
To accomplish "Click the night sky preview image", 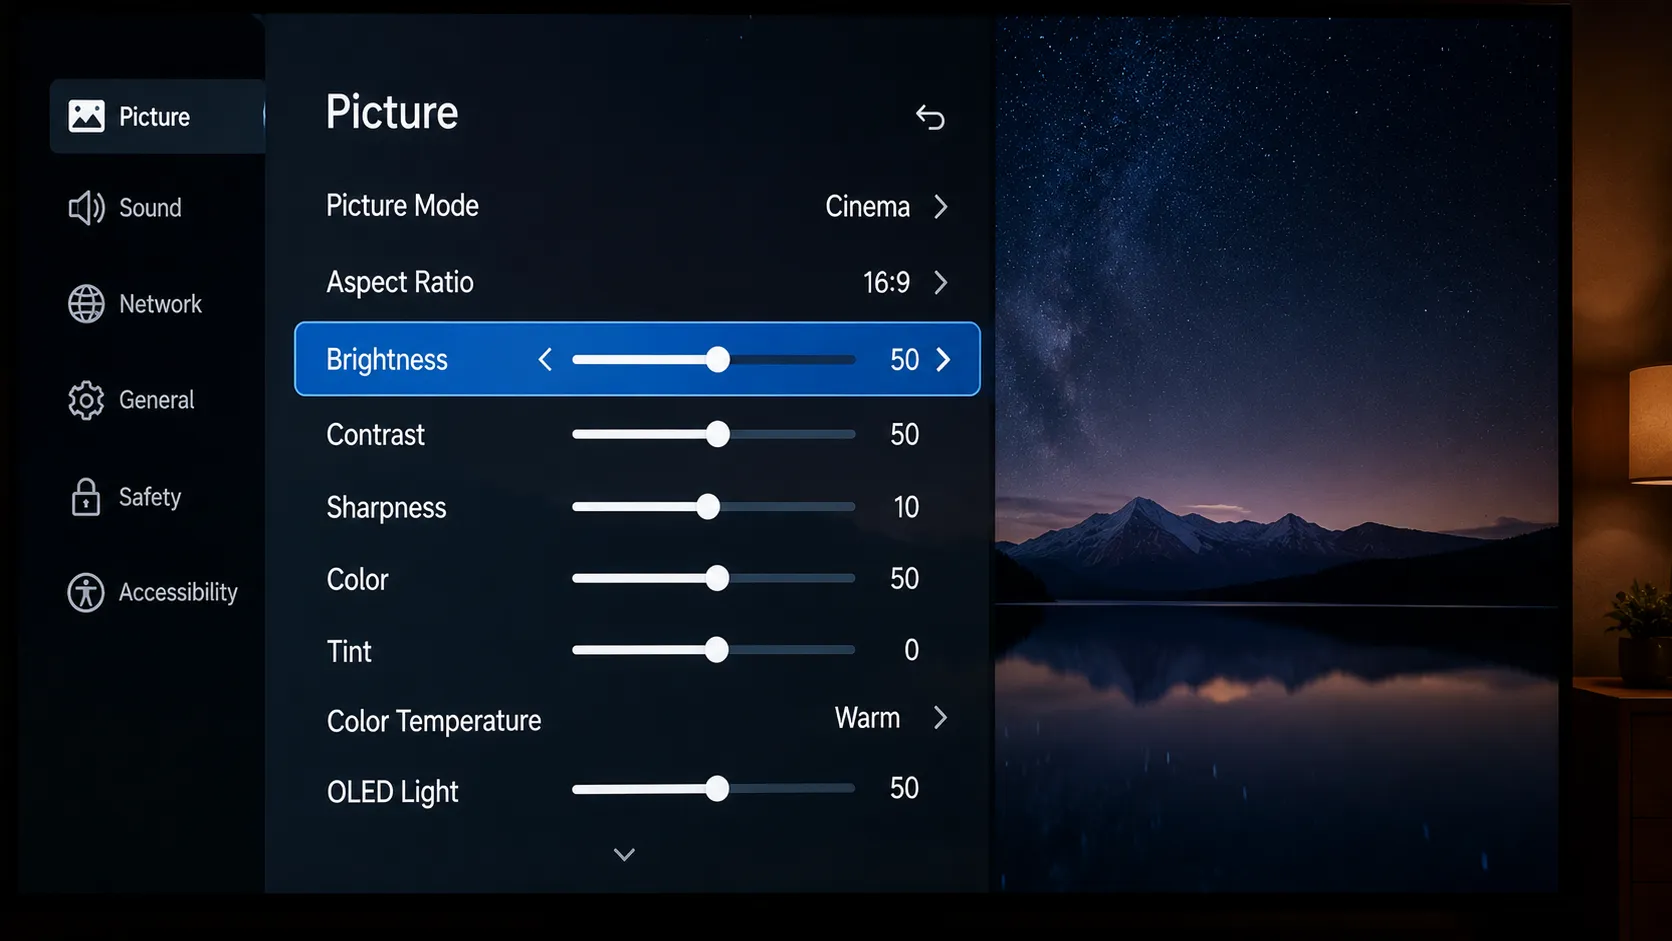I will pyautogui.click(x=1276, y=452).
